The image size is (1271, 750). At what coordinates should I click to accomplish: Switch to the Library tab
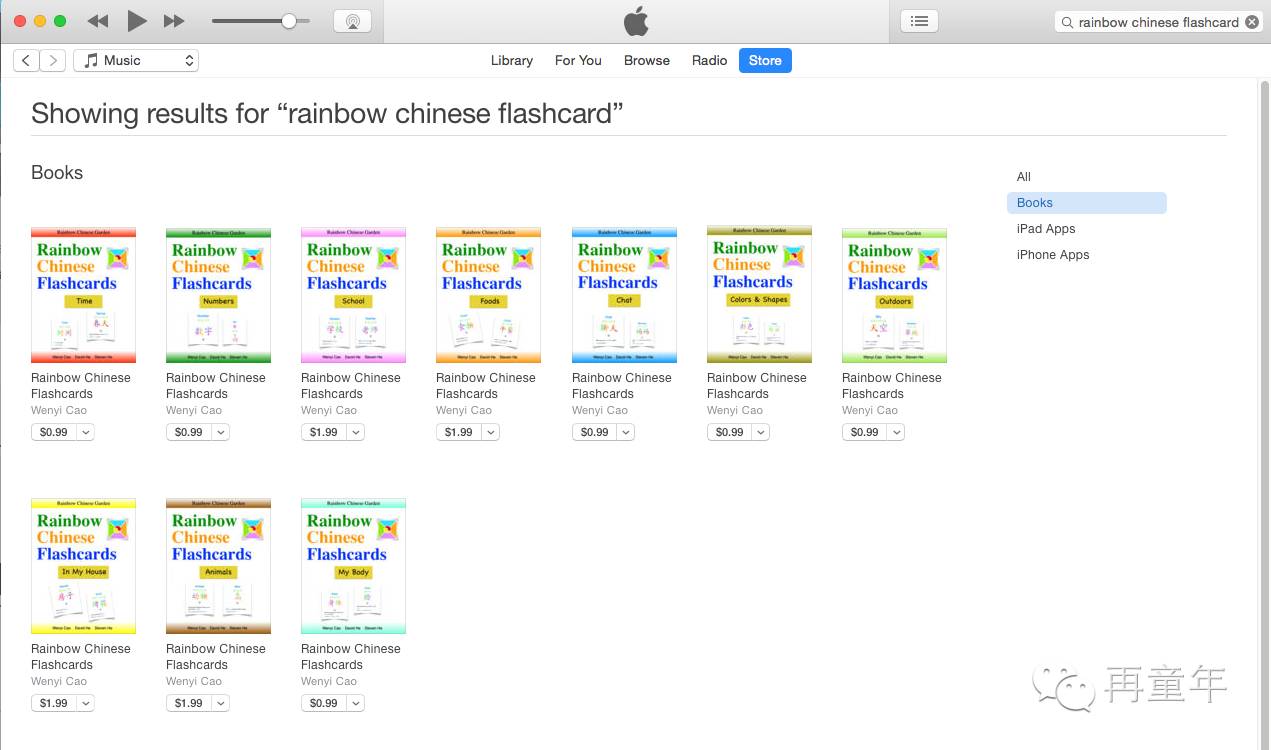[512, 61]
